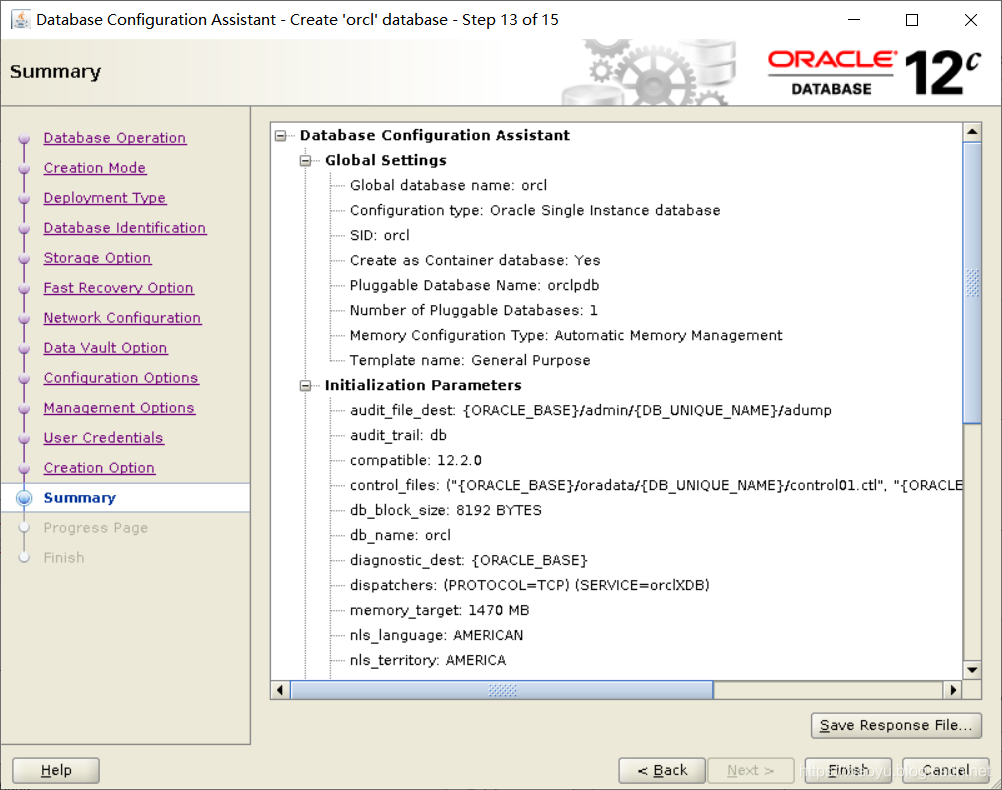Click the horizontal scrollbar right arrow
The width and height of the screenshot is (1002, 790).
(953, 690)
